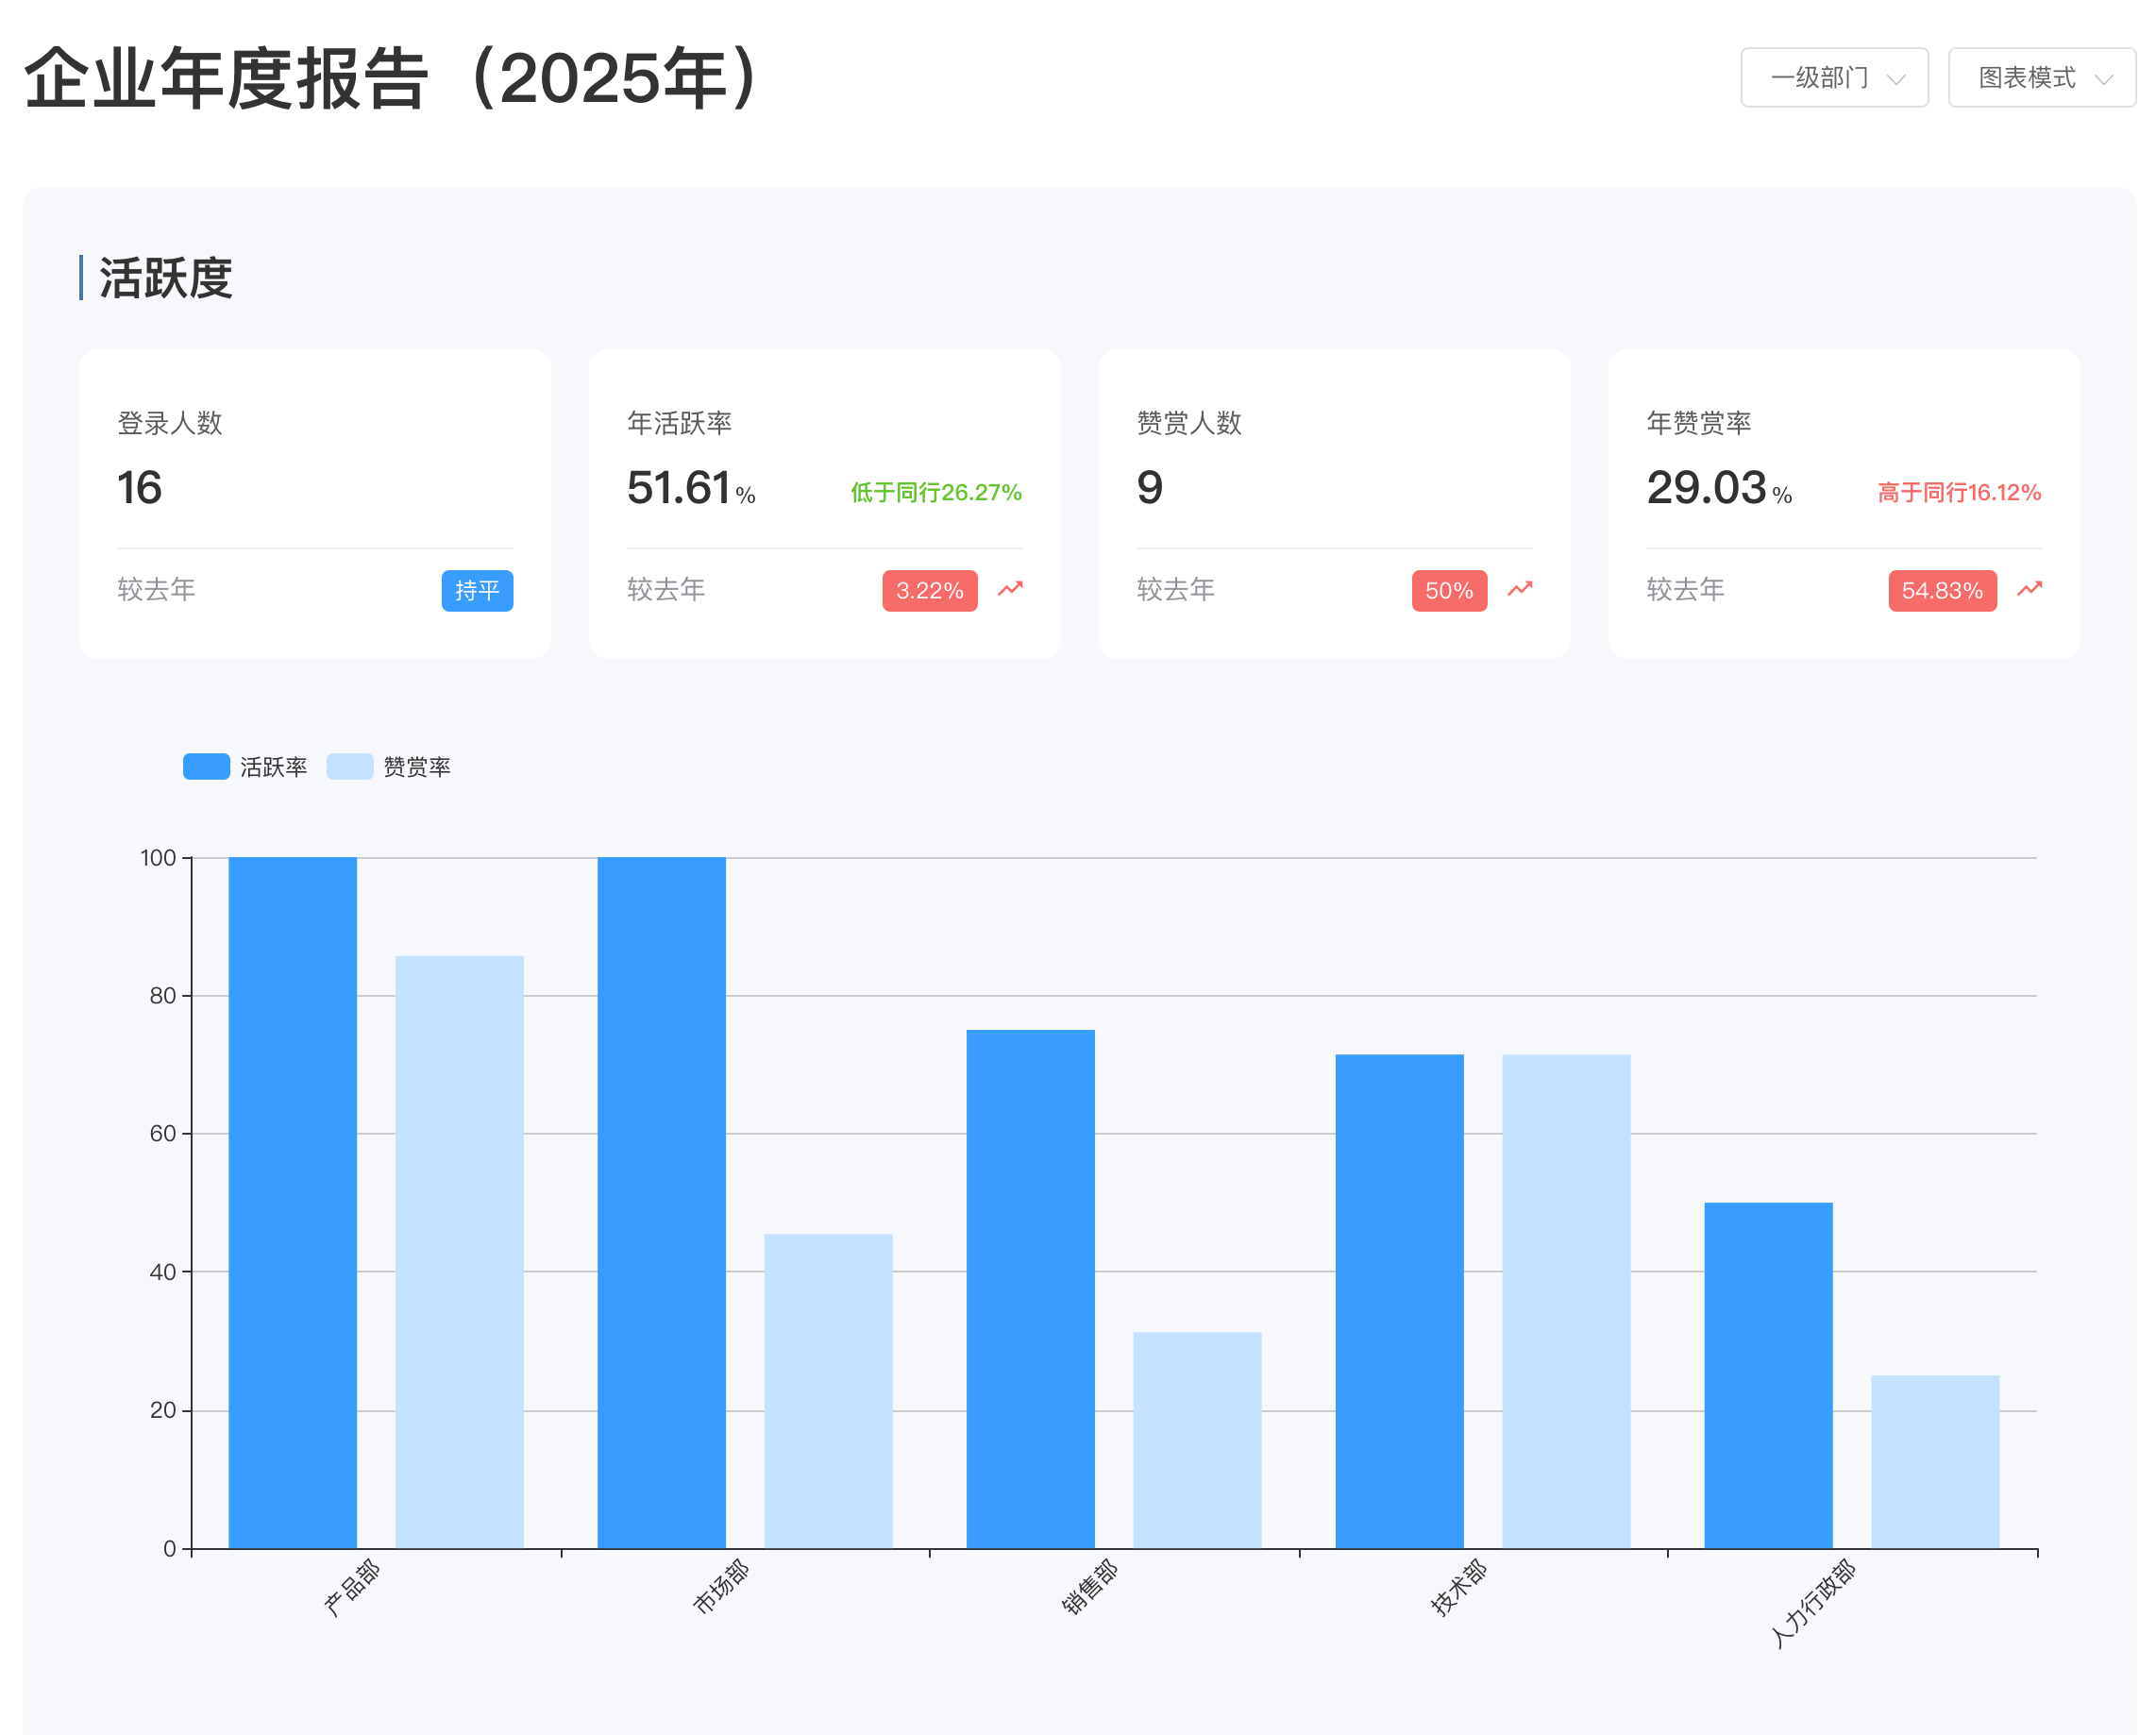Click the 销售部 axis label

click(x=1090, y=1588)
